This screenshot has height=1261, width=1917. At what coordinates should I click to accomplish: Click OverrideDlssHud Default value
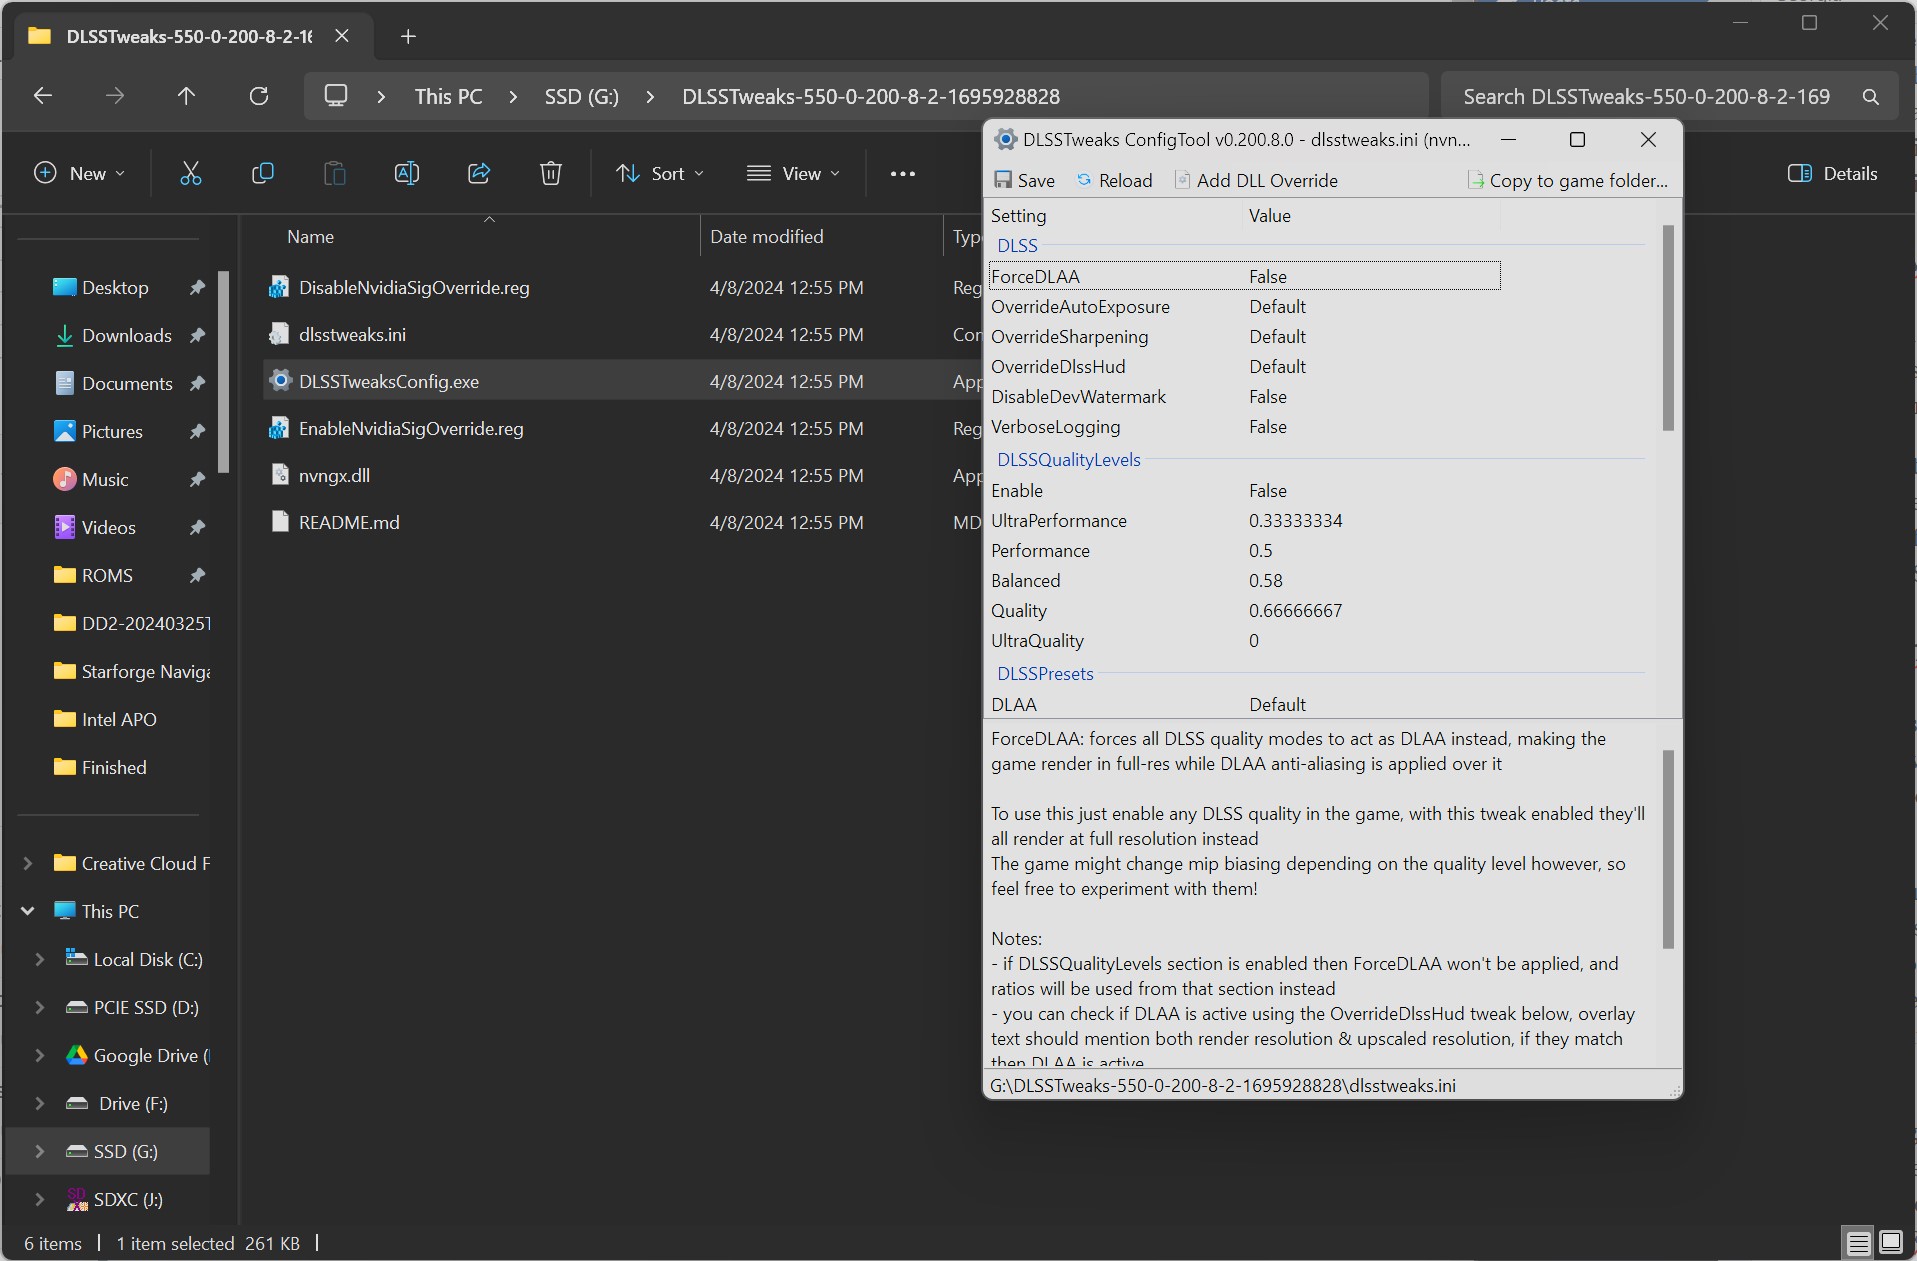1277,366
